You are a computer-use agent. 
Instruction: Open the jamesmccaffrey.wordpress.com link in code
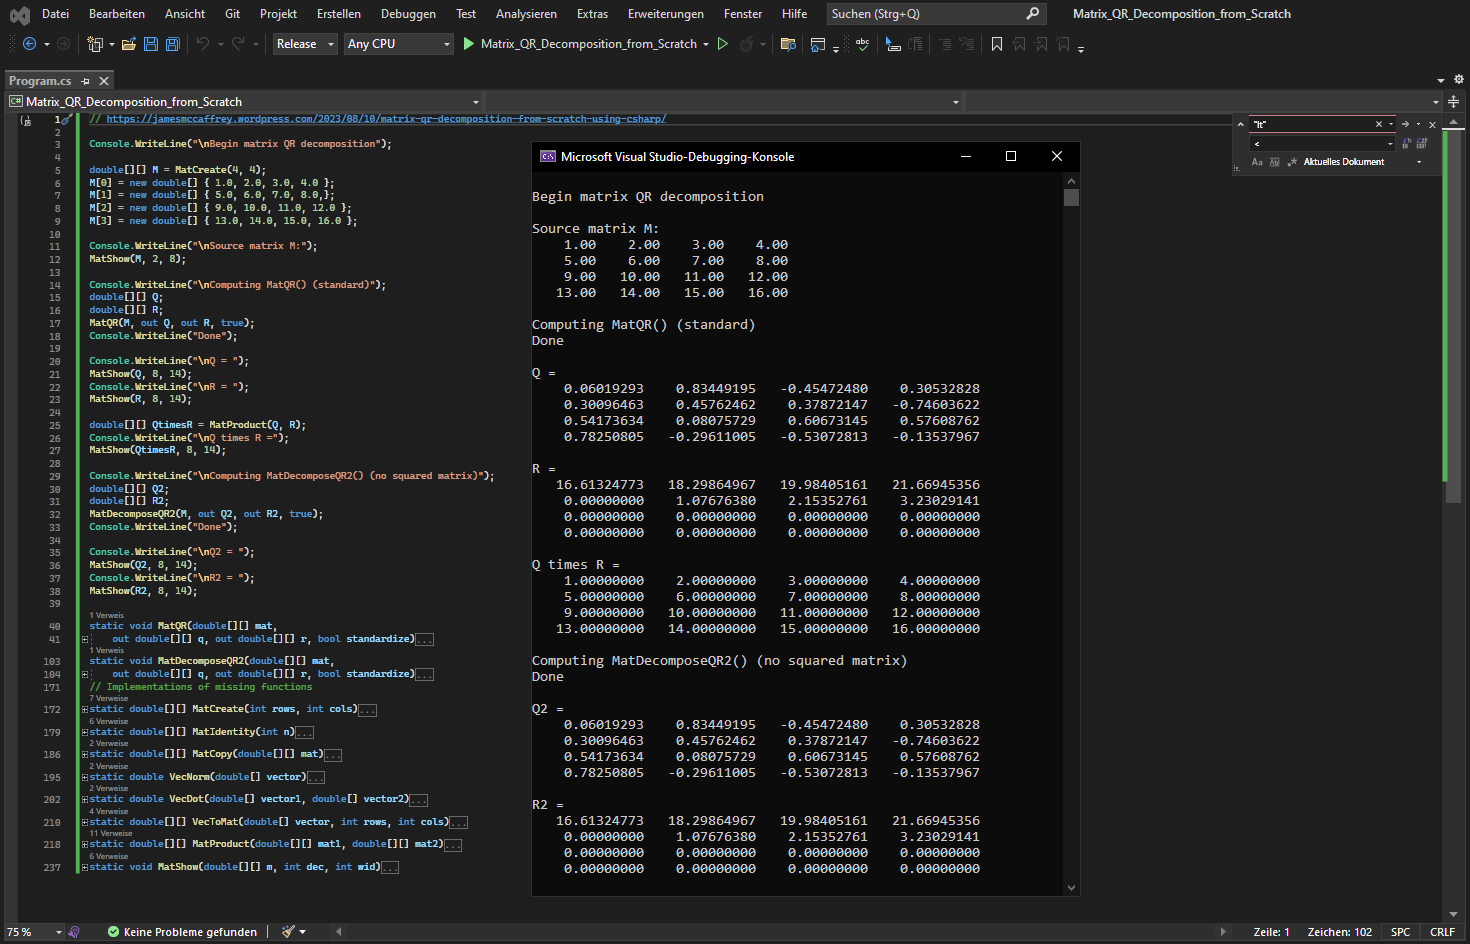386,119
